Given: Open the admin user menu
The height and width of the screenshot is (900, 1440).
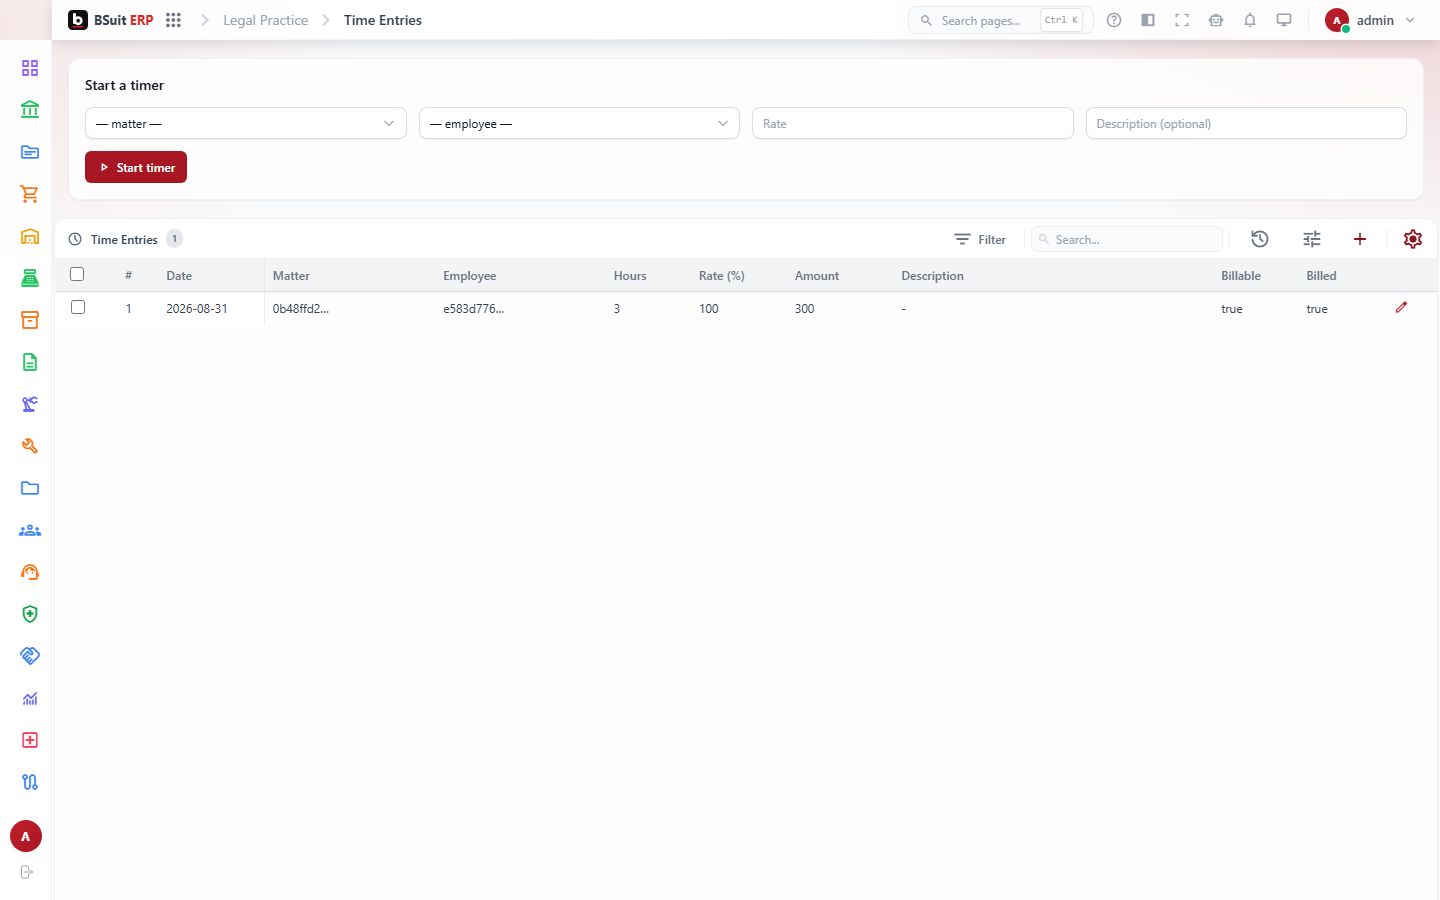Looking at the screenshot, I should click(1370, 20).
